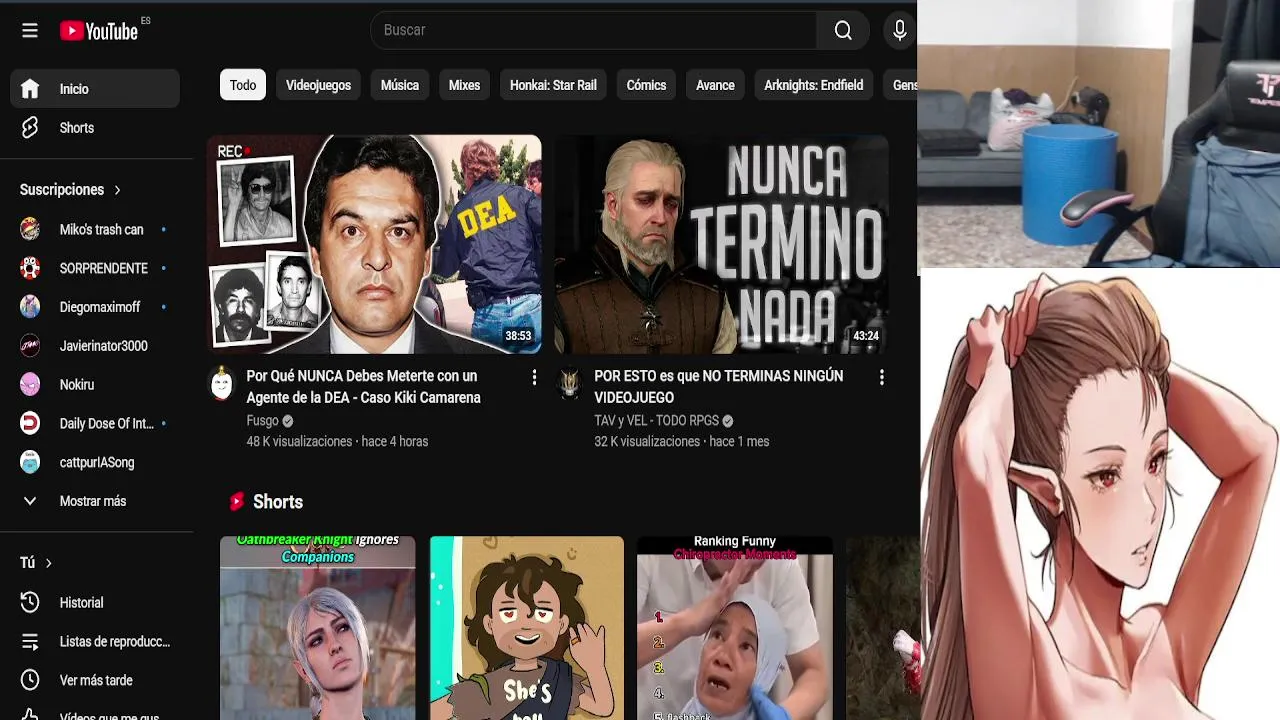Open the cartoon girl short thumbnail

(x=526, y=628)
